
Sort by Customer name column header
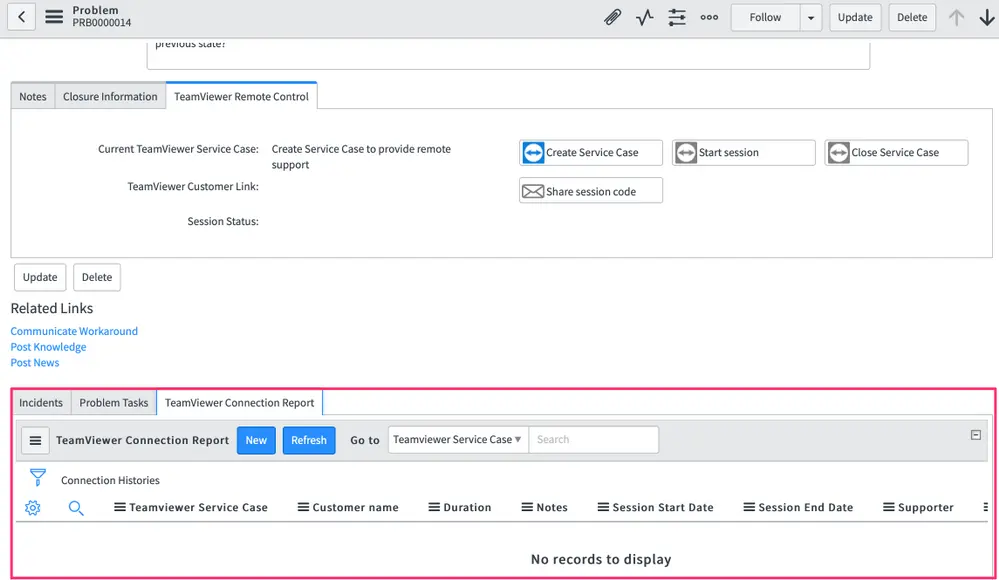point(356,507)
